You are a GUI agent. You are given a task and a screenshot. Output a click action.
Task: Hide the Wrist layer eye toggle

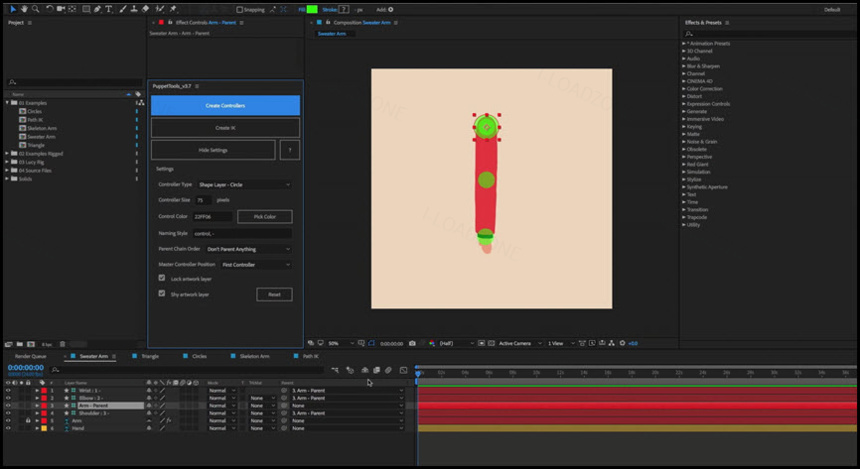pyautogui.click(x=8, y=391)
